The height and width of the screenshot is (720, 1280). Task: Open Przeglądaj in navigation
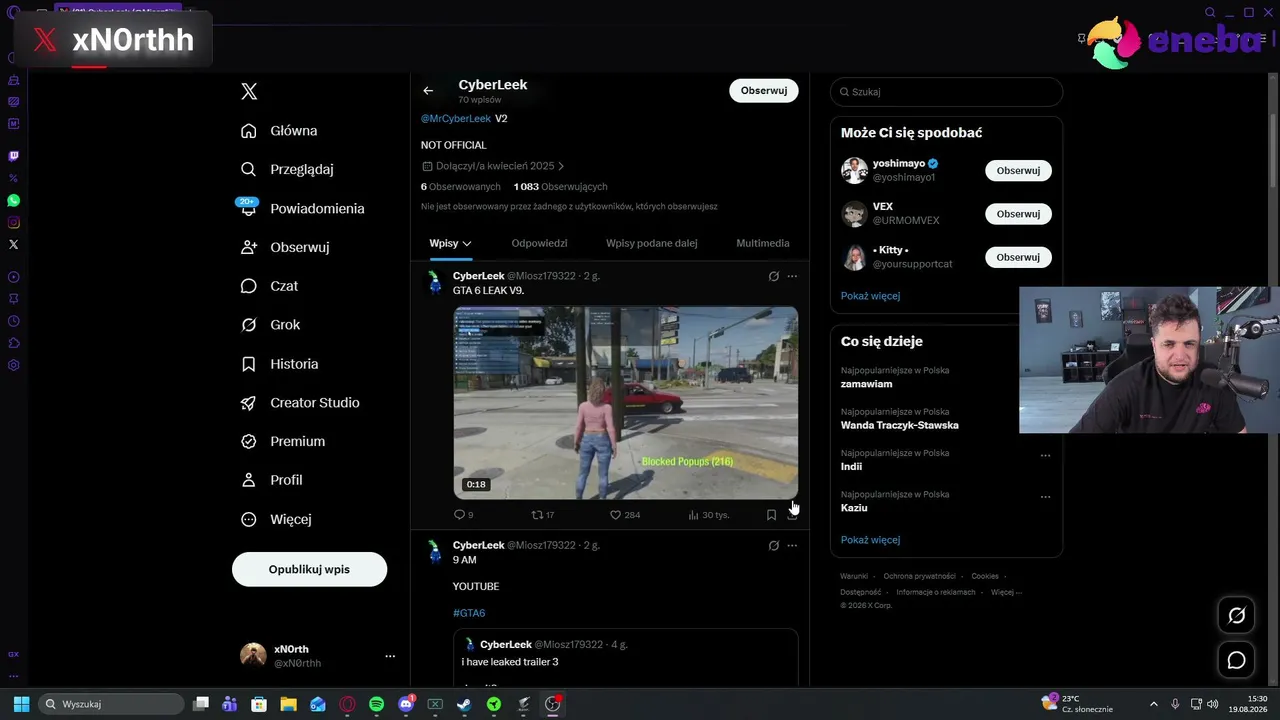pos(287,169)
